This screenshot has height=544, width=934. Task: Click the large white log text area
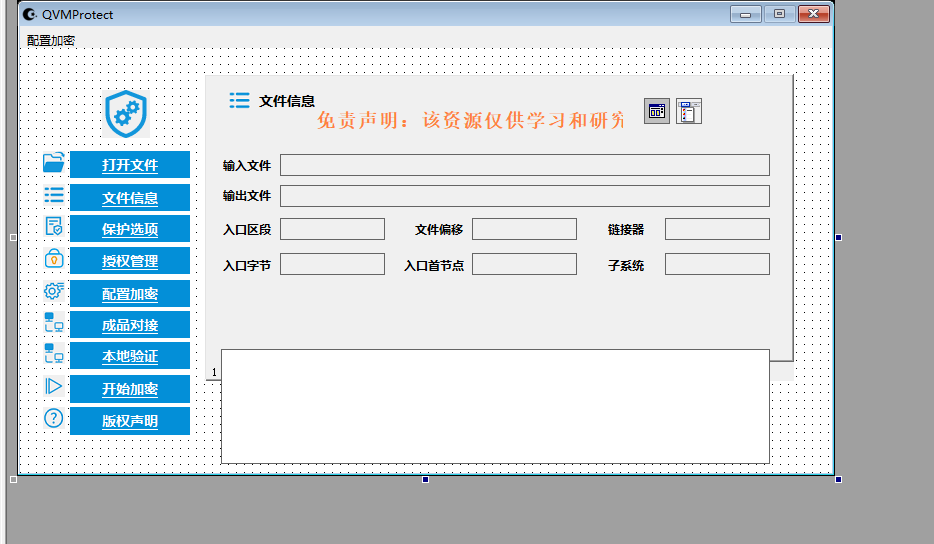495,406
